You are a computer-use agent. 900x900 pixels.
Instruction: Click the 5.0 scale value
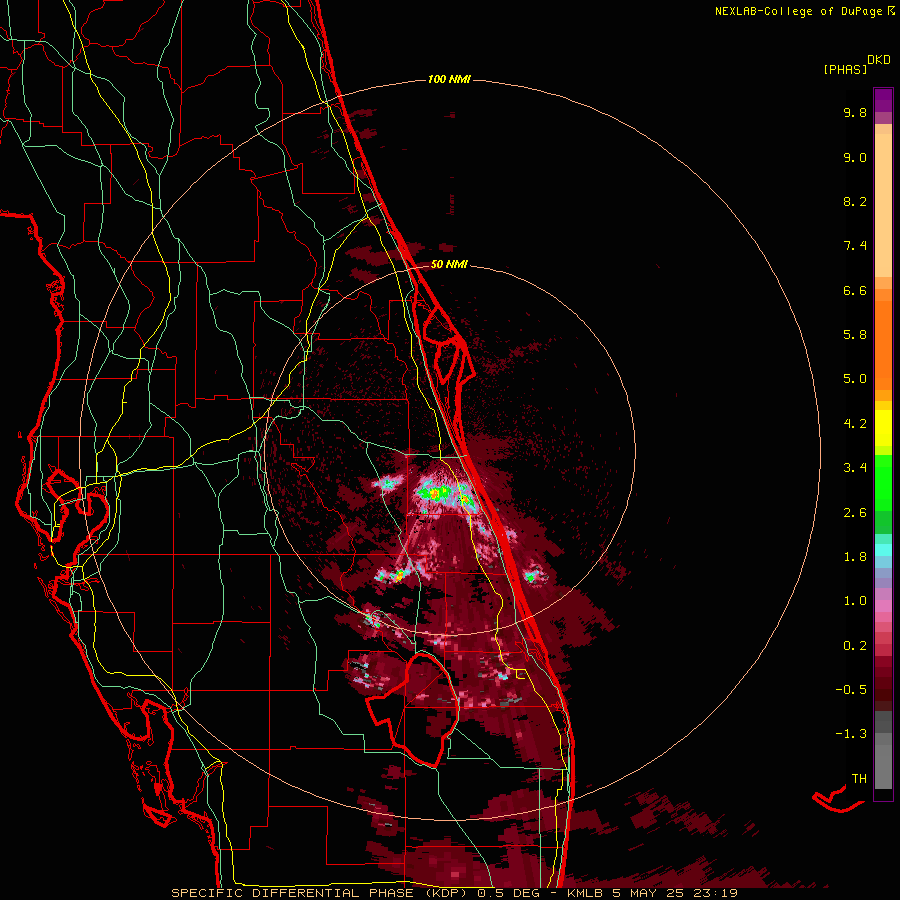[x=855, y=379]
